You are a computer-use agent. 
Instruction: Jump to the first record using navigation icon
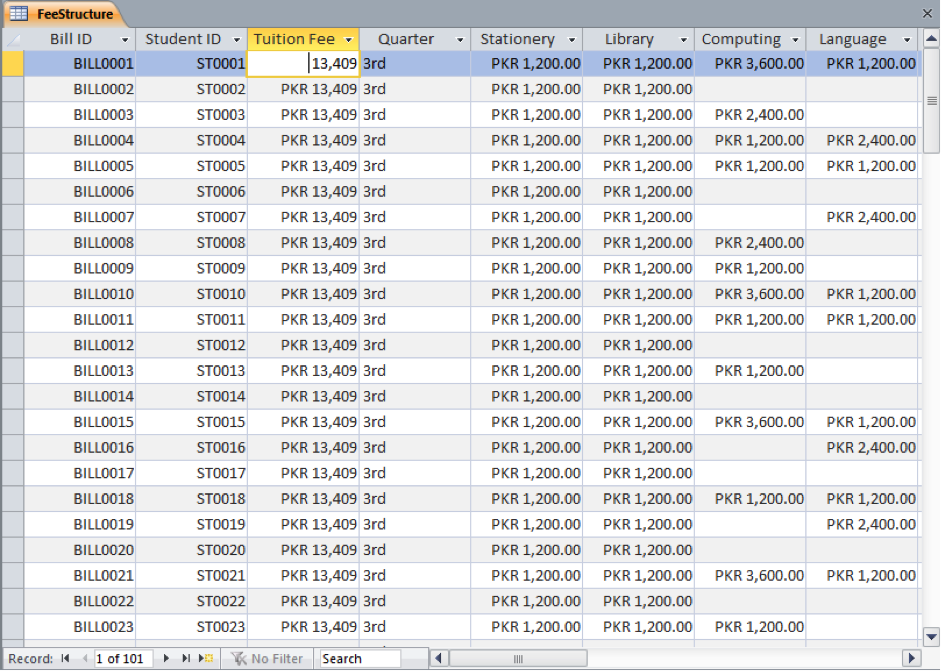65,658
